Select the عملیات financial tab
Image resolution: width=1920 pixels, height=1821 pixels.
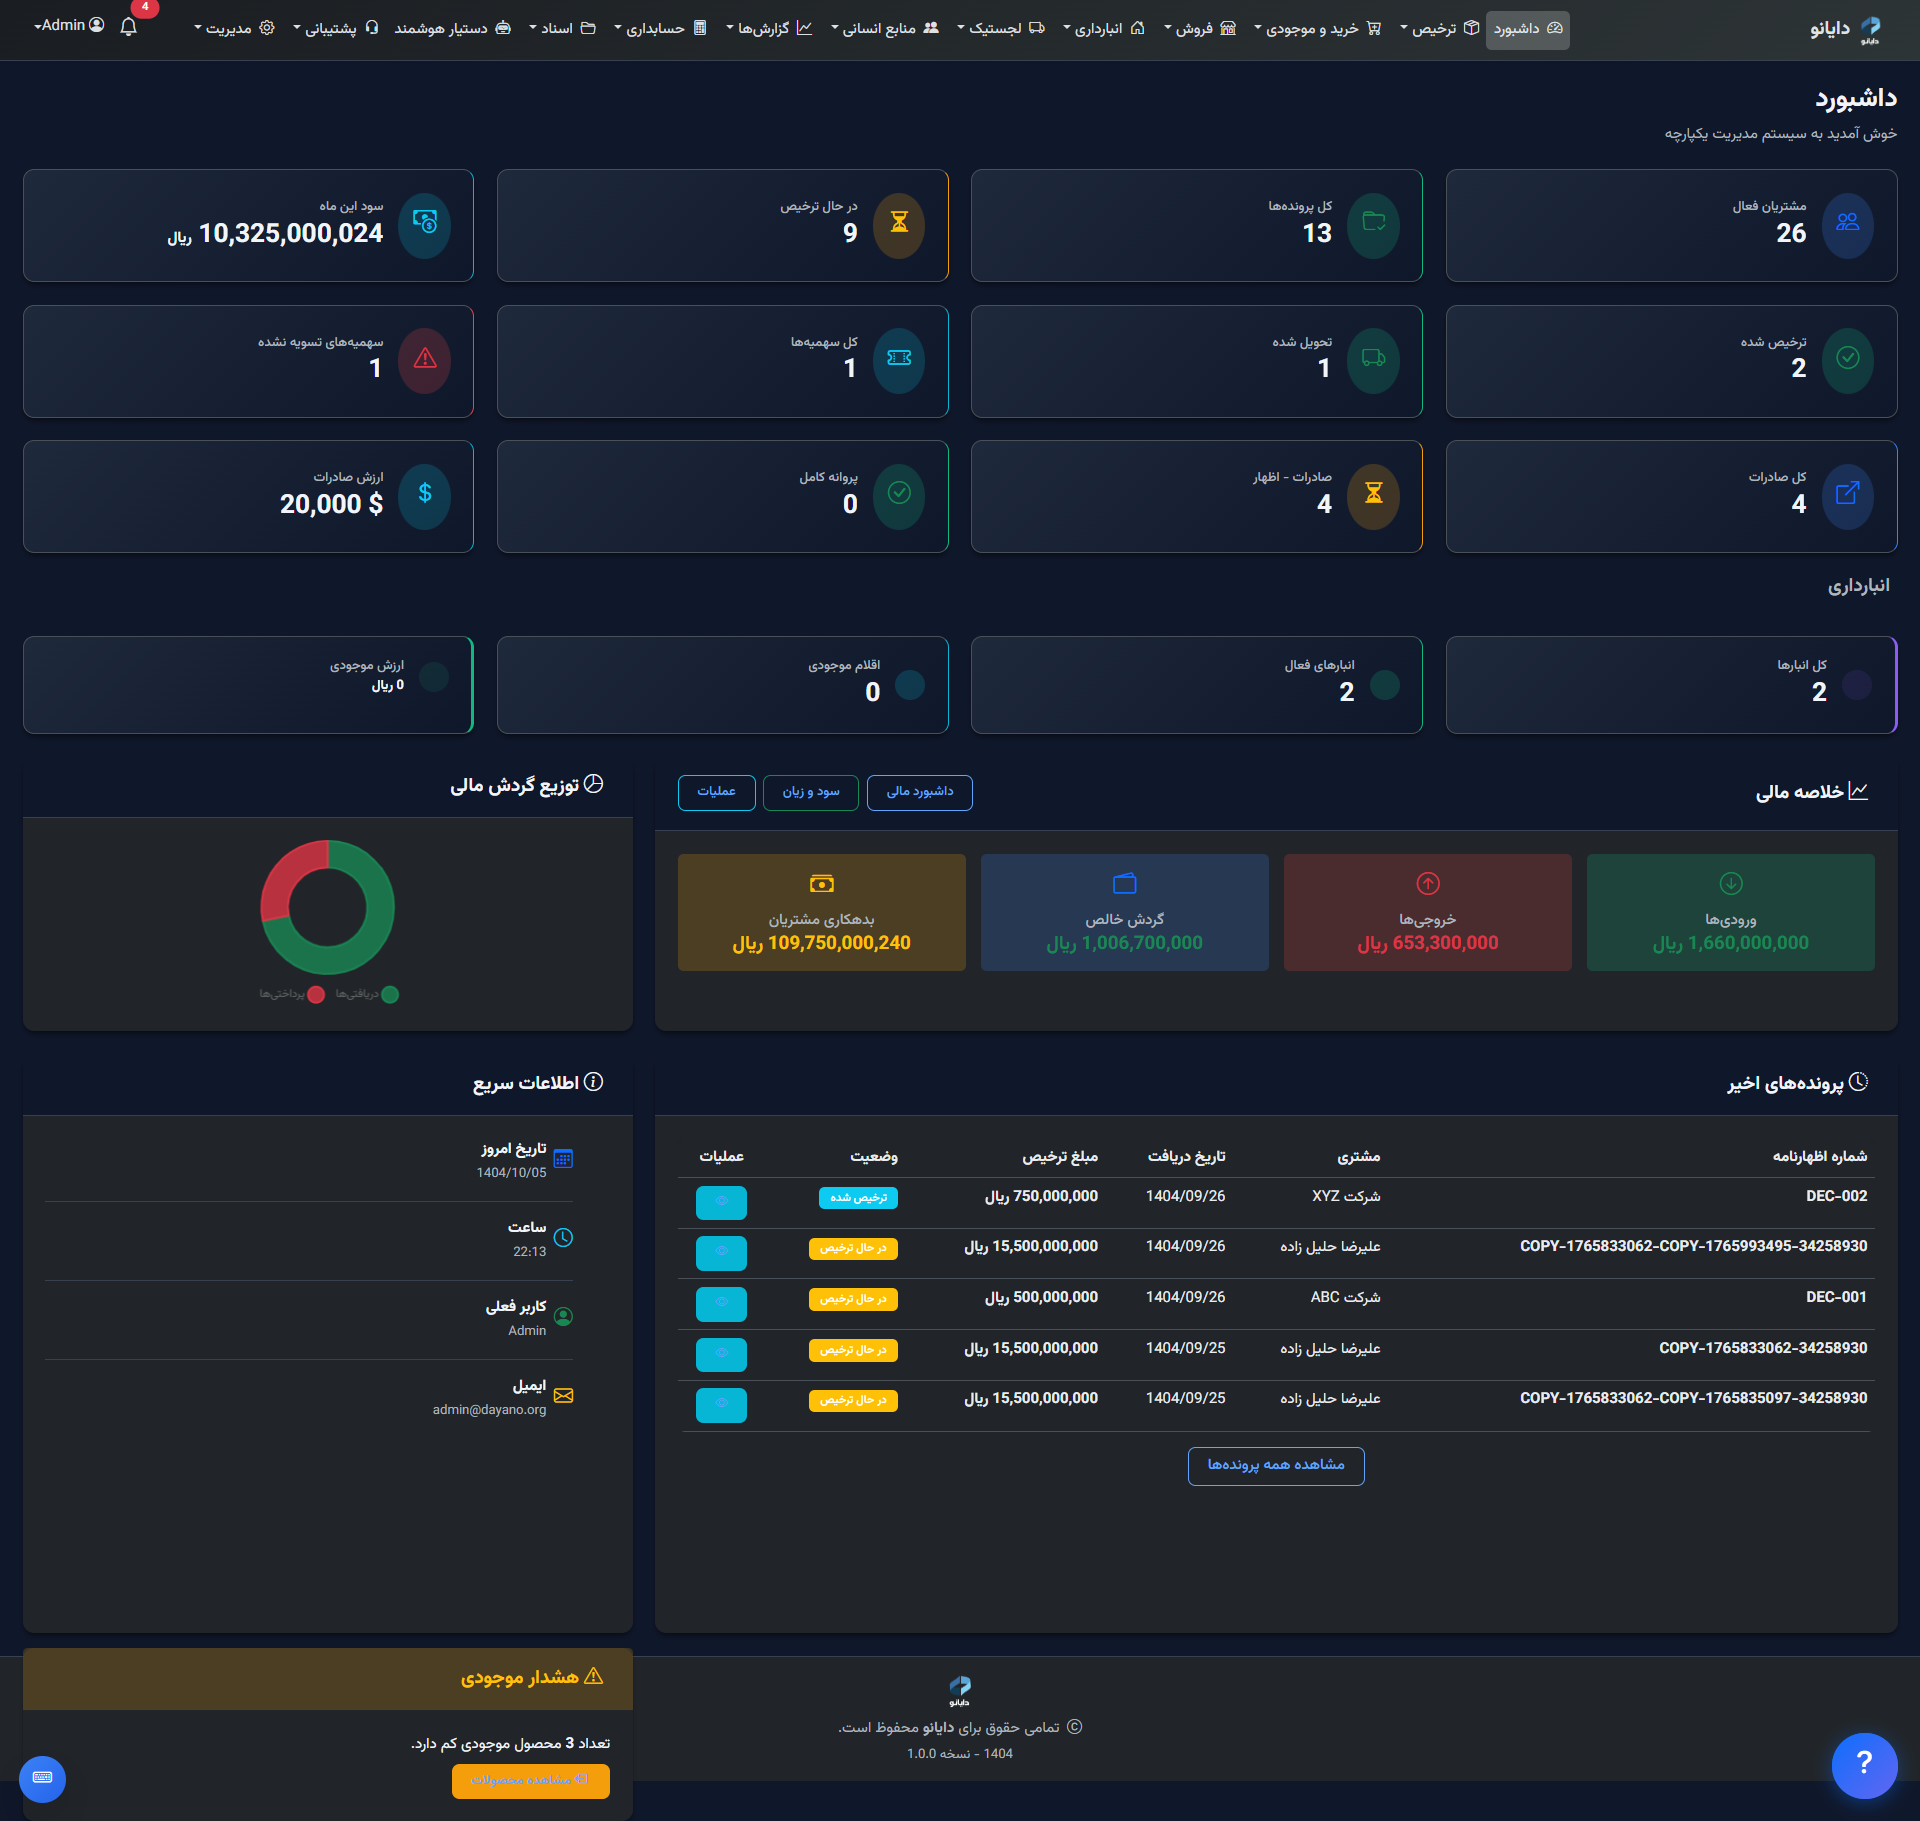pyautogui.click(x=716, y=792)
